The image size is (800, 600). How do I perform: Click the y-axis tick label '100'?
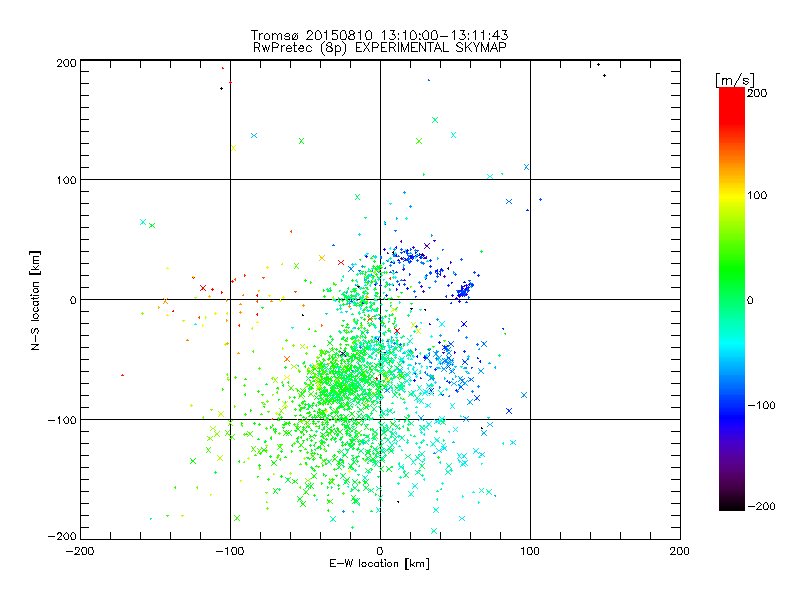coord(66,180)
